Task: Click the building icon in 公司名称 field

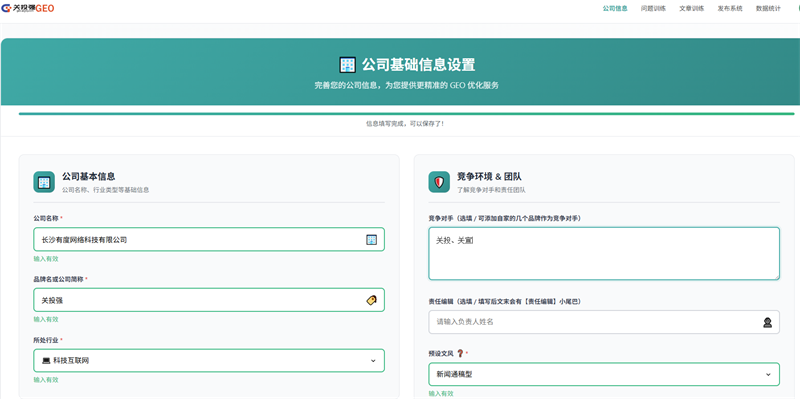Action: tap(371, 239)
